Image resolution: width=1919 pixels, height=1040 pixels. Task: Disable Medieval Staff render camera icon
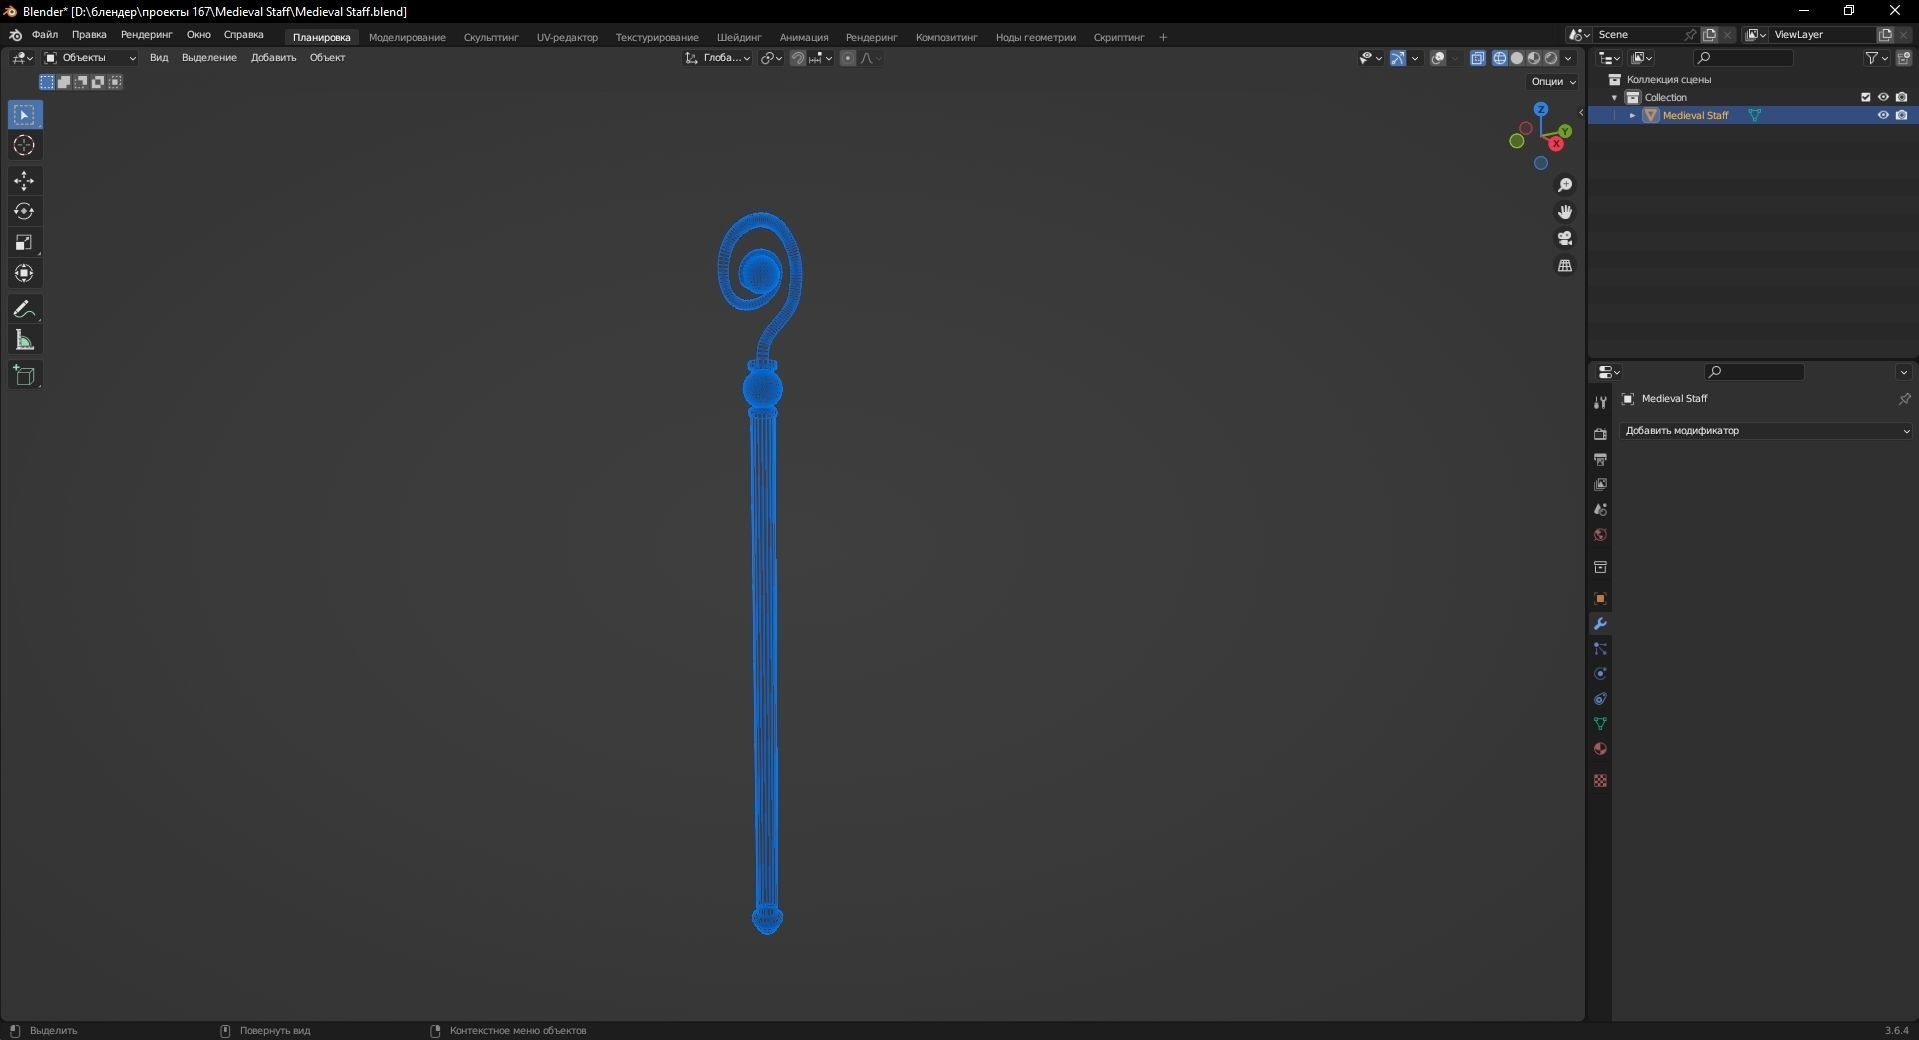pos(1901,115)
